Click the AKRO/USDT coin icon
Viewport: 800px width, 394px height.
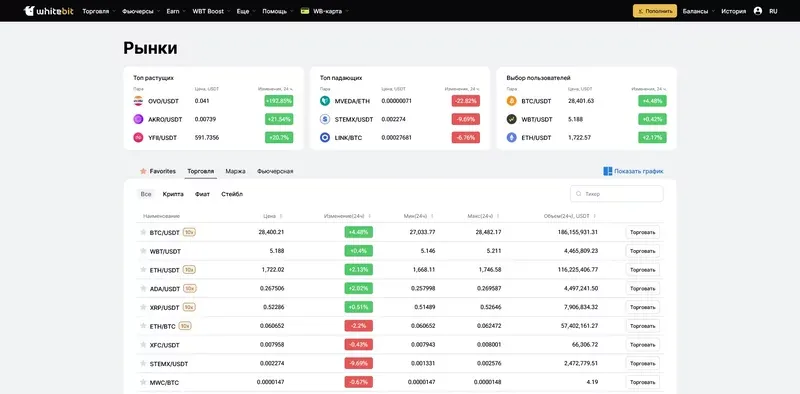coord(138,119)
